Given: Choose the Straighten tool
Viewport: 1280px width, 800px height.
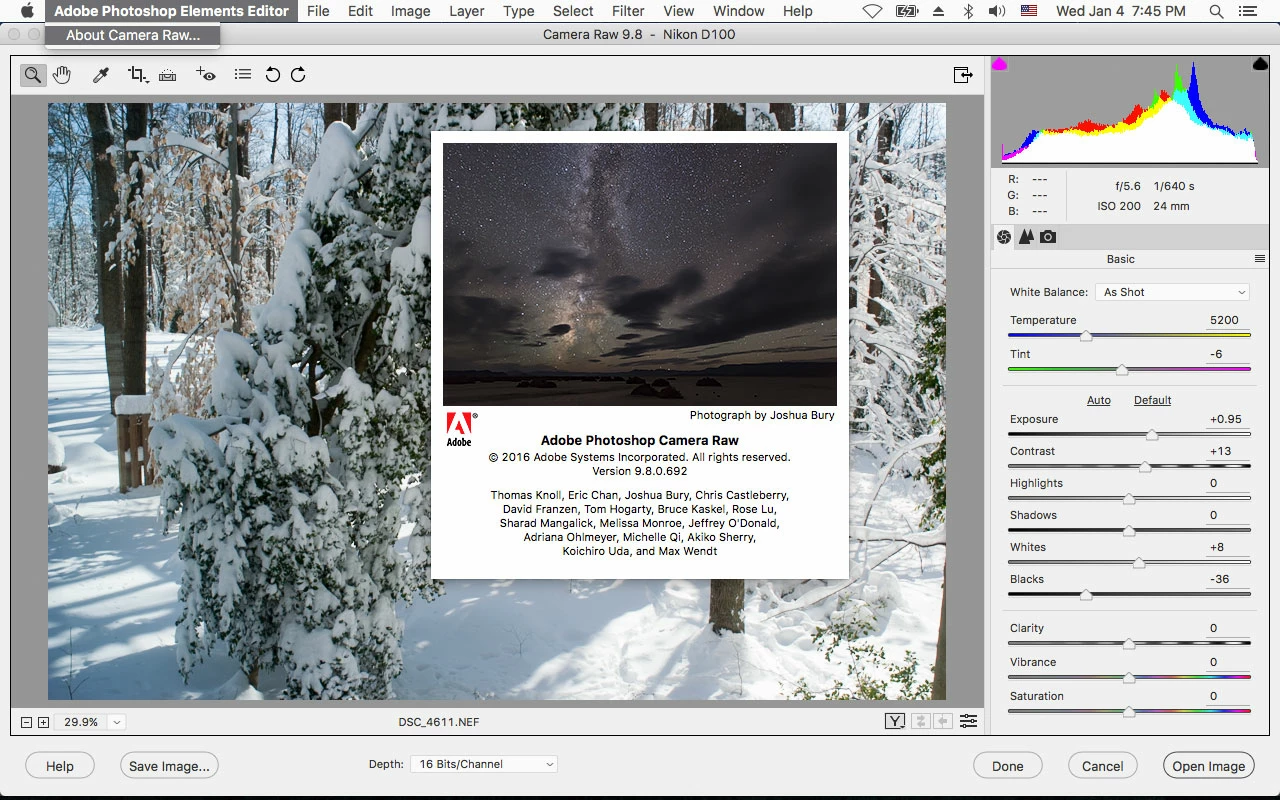Looking at the screenshot, I should point(168,75).
